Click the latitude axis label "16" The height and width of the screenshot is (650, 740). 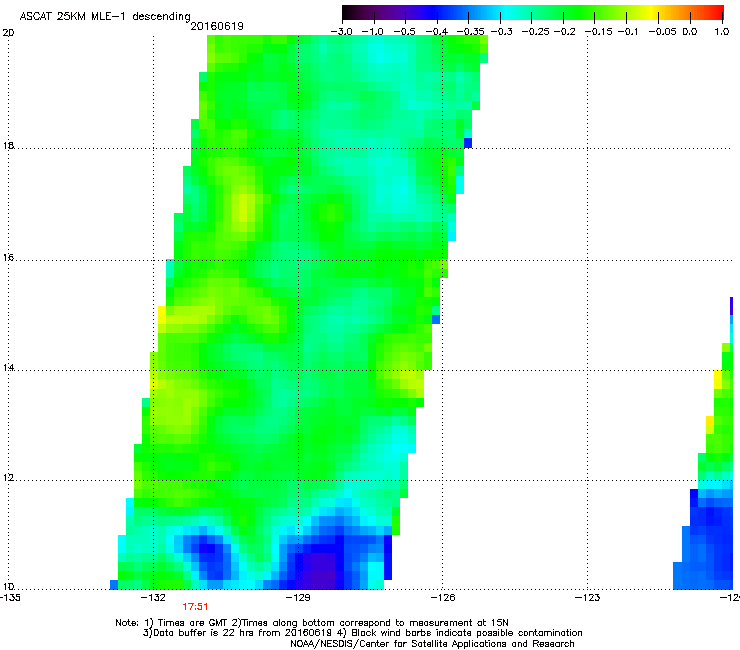point(8,258)
